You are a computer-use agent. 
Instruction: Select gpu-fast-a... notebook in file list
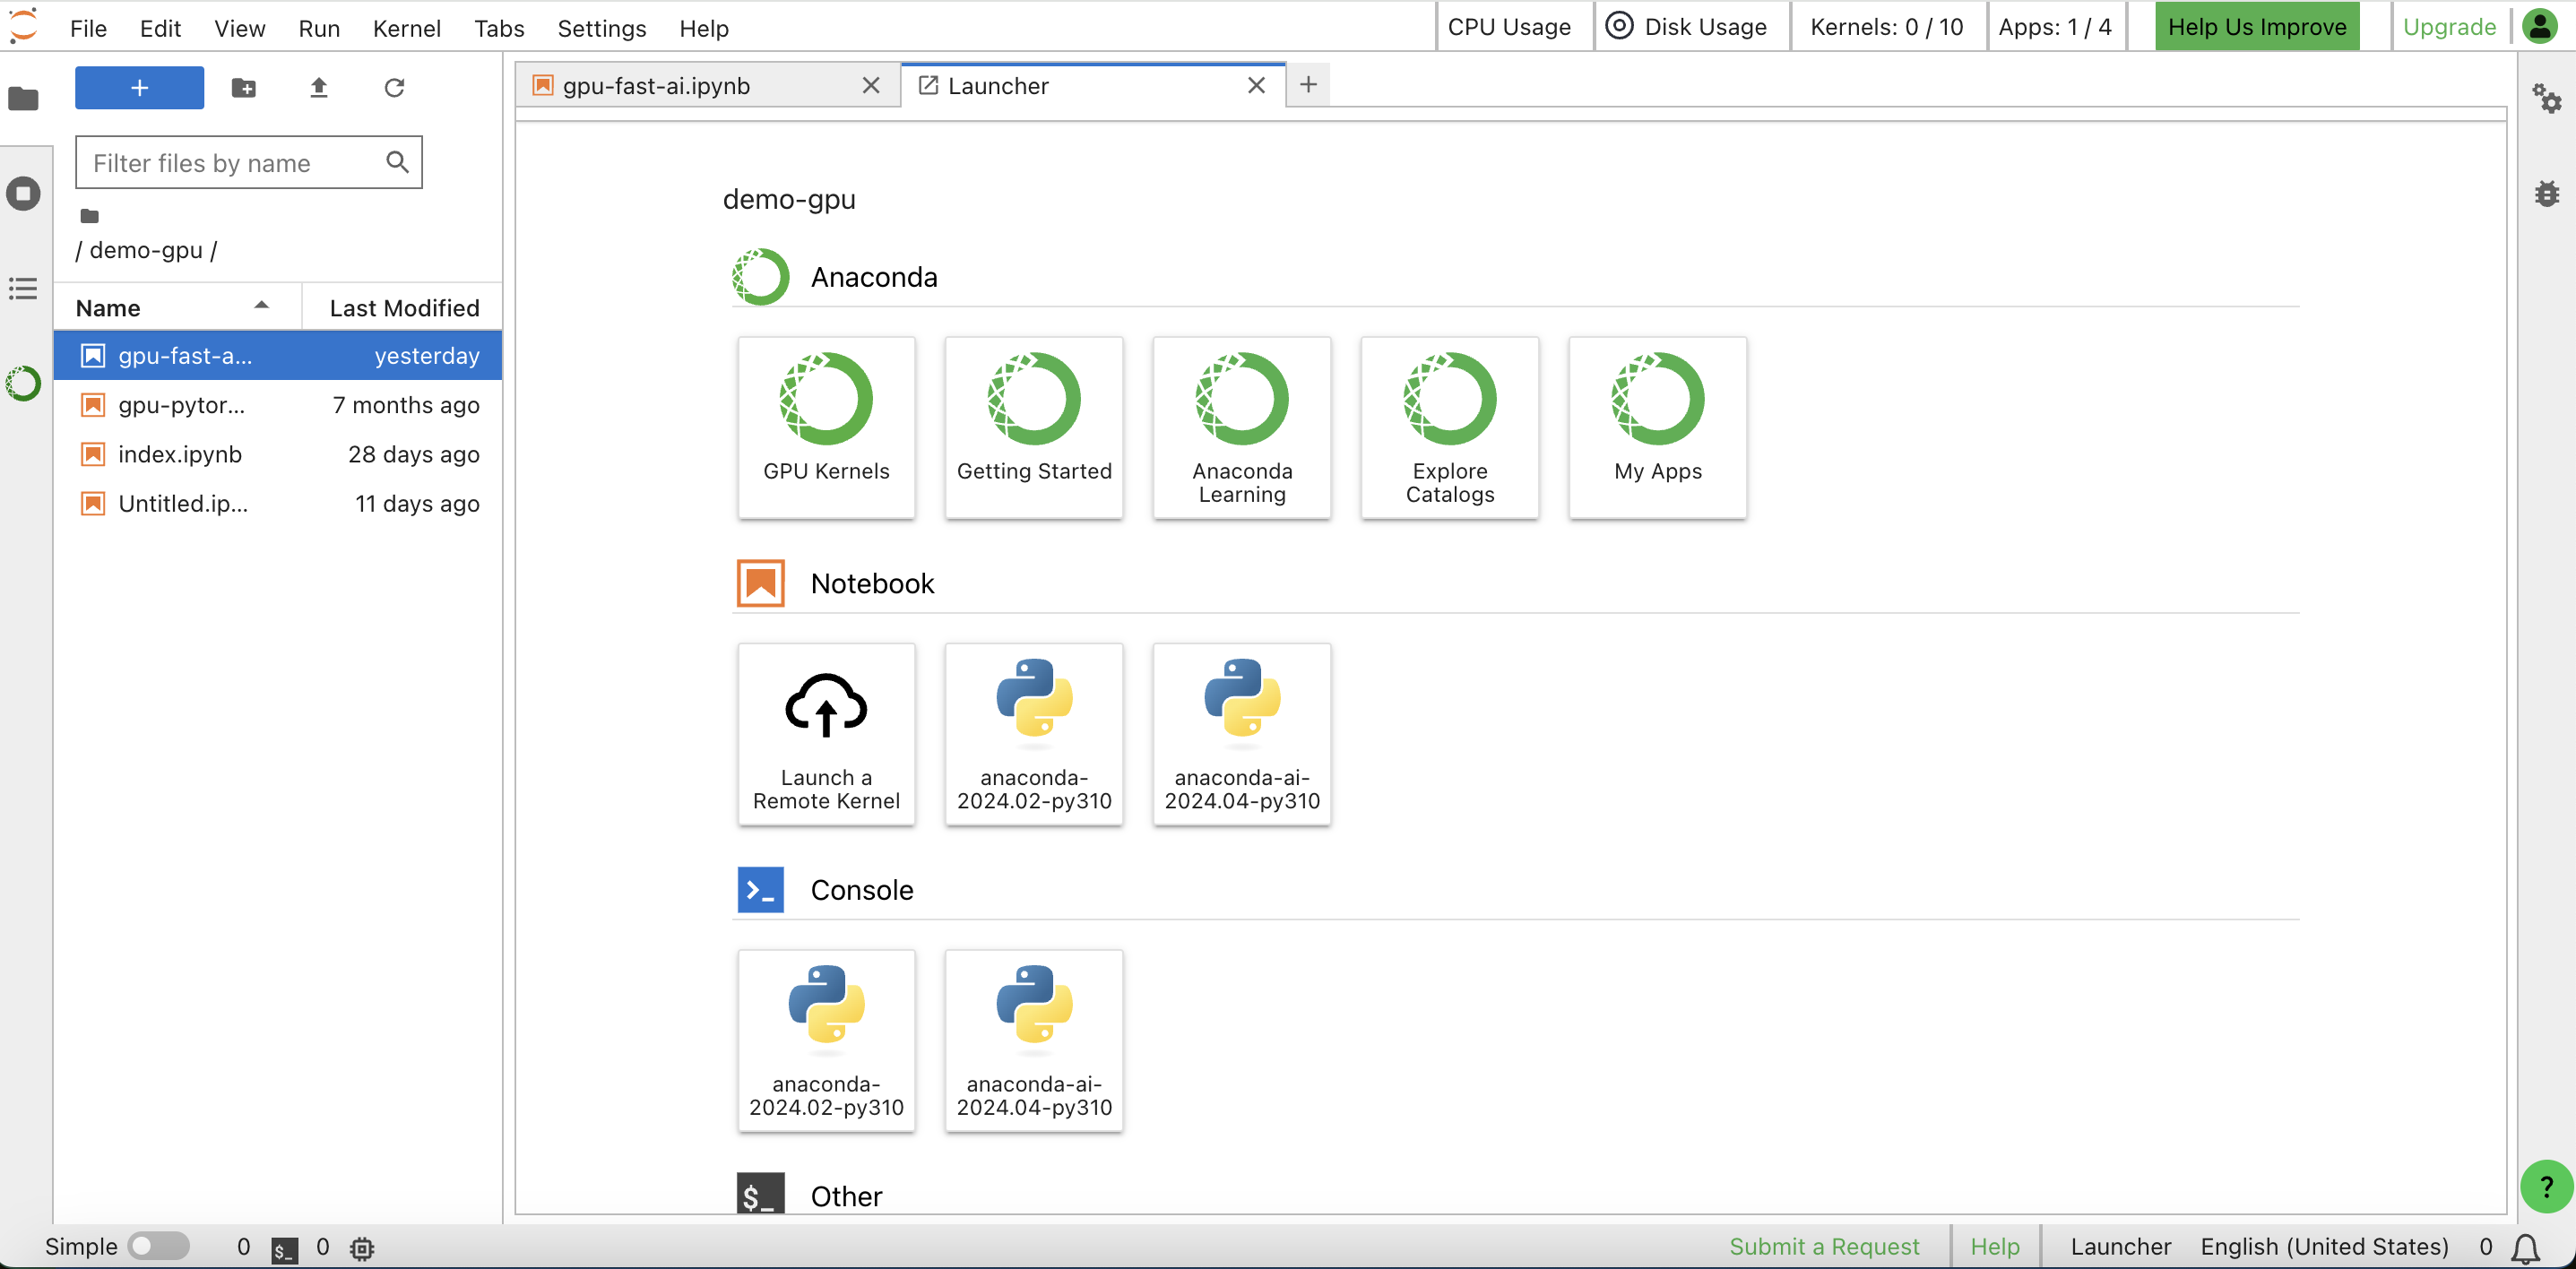click(x=278, y=356)
